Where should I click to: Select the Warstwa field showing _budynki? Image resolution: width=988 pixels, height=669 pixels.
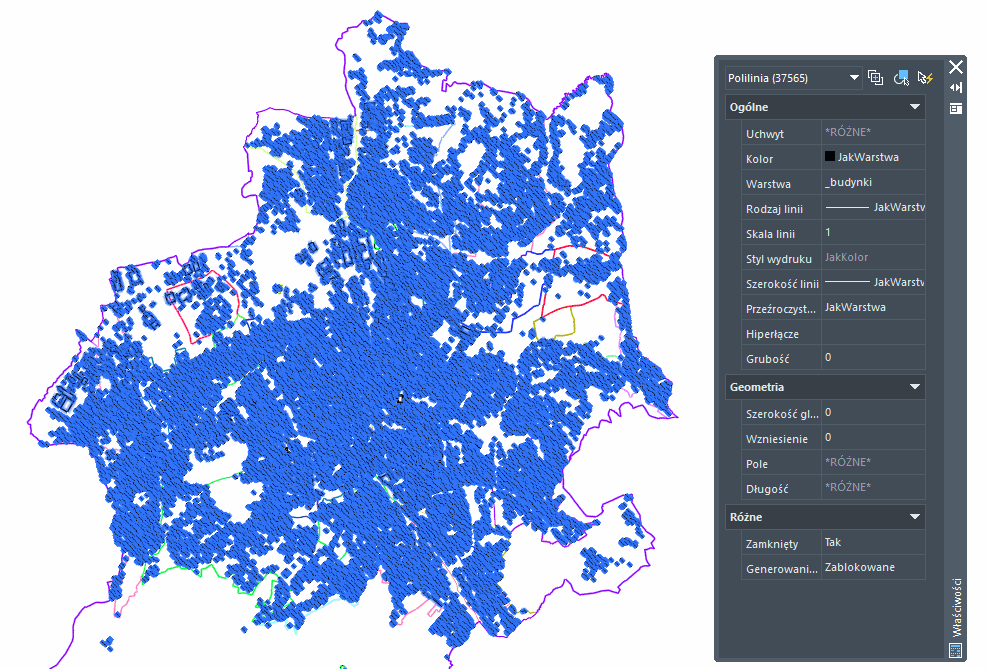pos(872,183)
